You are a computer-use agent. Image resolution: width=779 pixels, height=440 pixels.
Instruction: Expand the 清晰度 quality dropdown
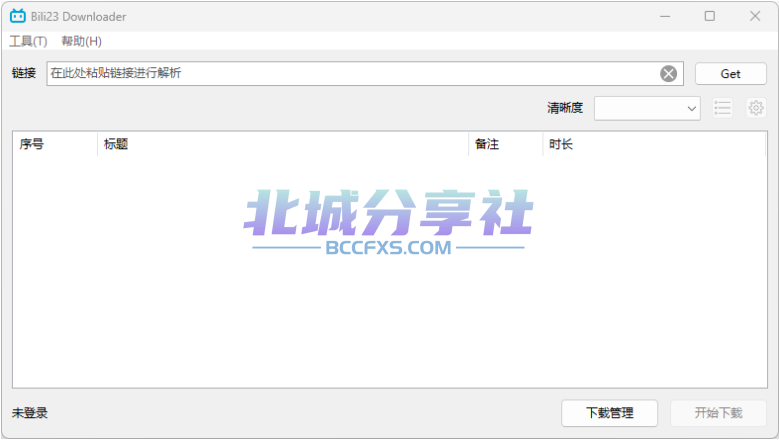pyautogui.click(x=647, y=108)
